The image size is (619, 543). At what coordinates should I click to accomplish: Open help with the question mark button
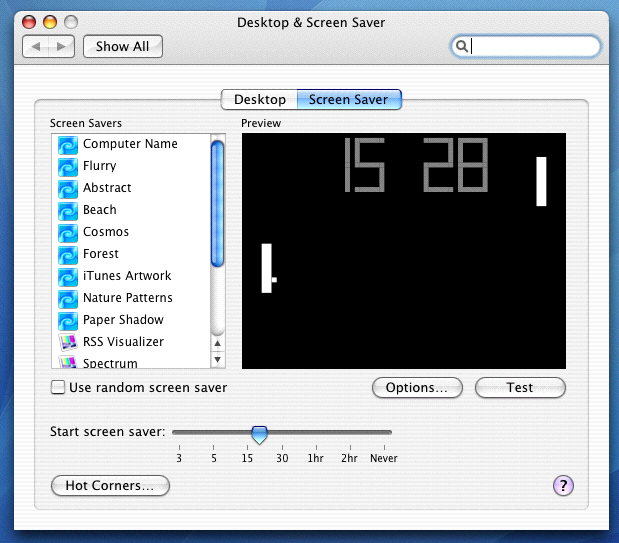(x=563, y=485)
